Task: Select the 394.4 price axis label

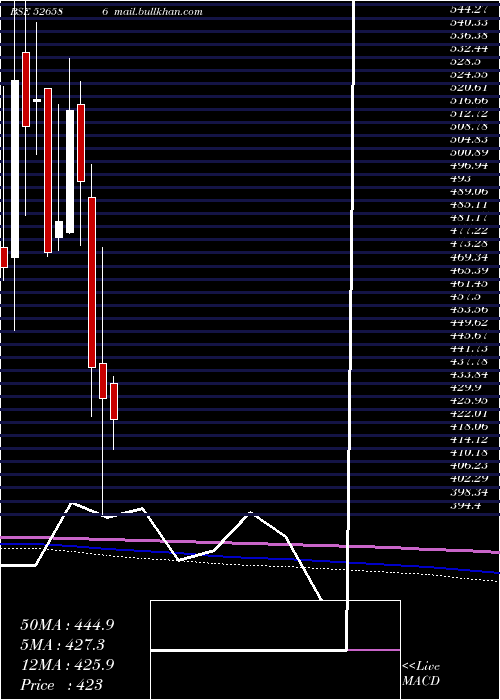Action: click(x=465, y=505)
